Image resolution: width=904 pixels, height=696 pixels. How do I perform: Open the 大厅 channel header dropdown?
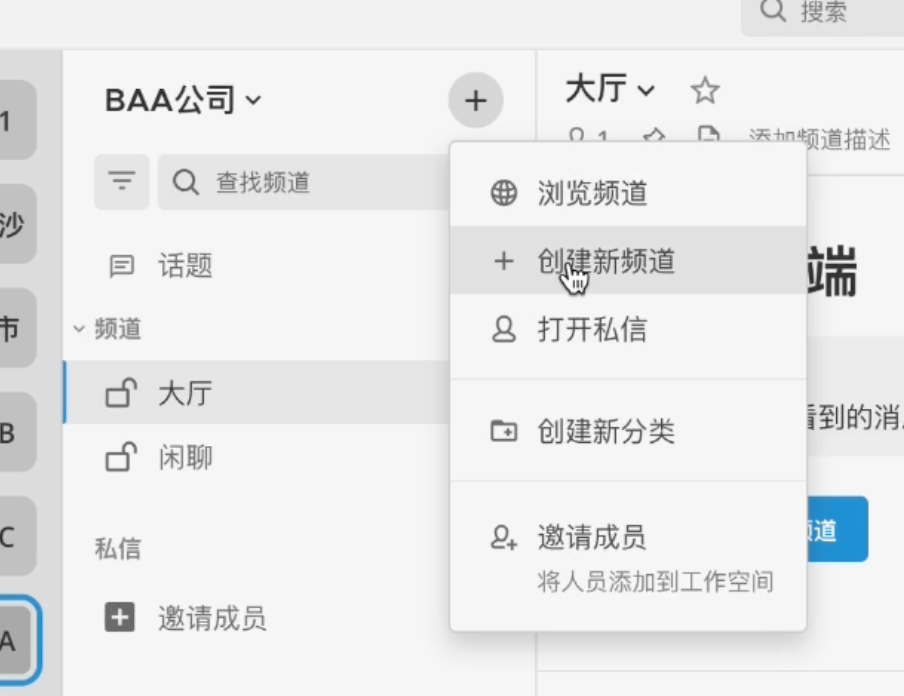tap(610, 91)
